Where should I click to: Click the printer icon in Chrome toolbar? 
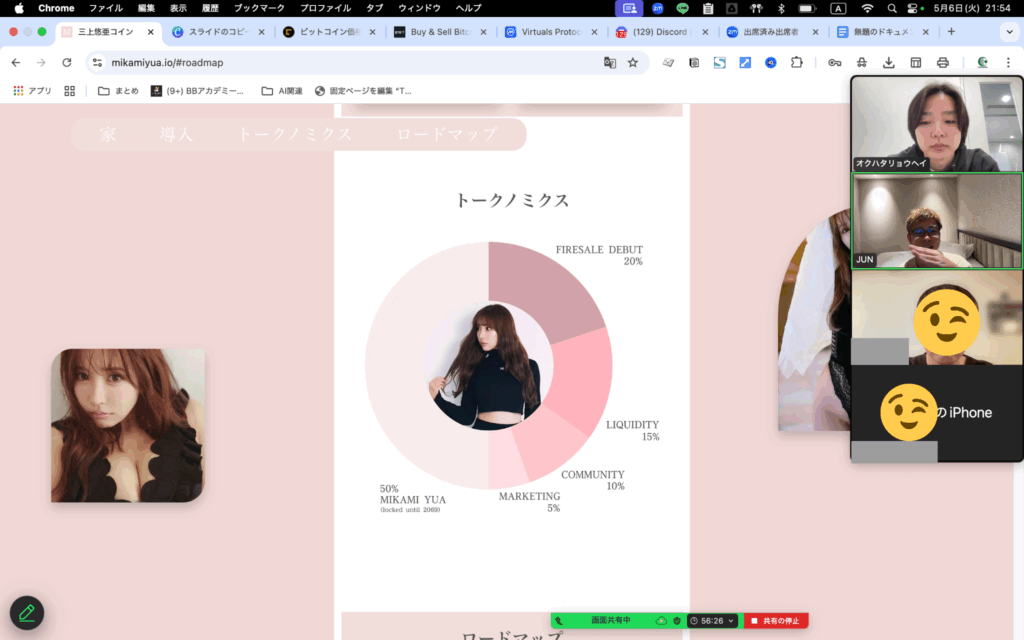point(942,63)
